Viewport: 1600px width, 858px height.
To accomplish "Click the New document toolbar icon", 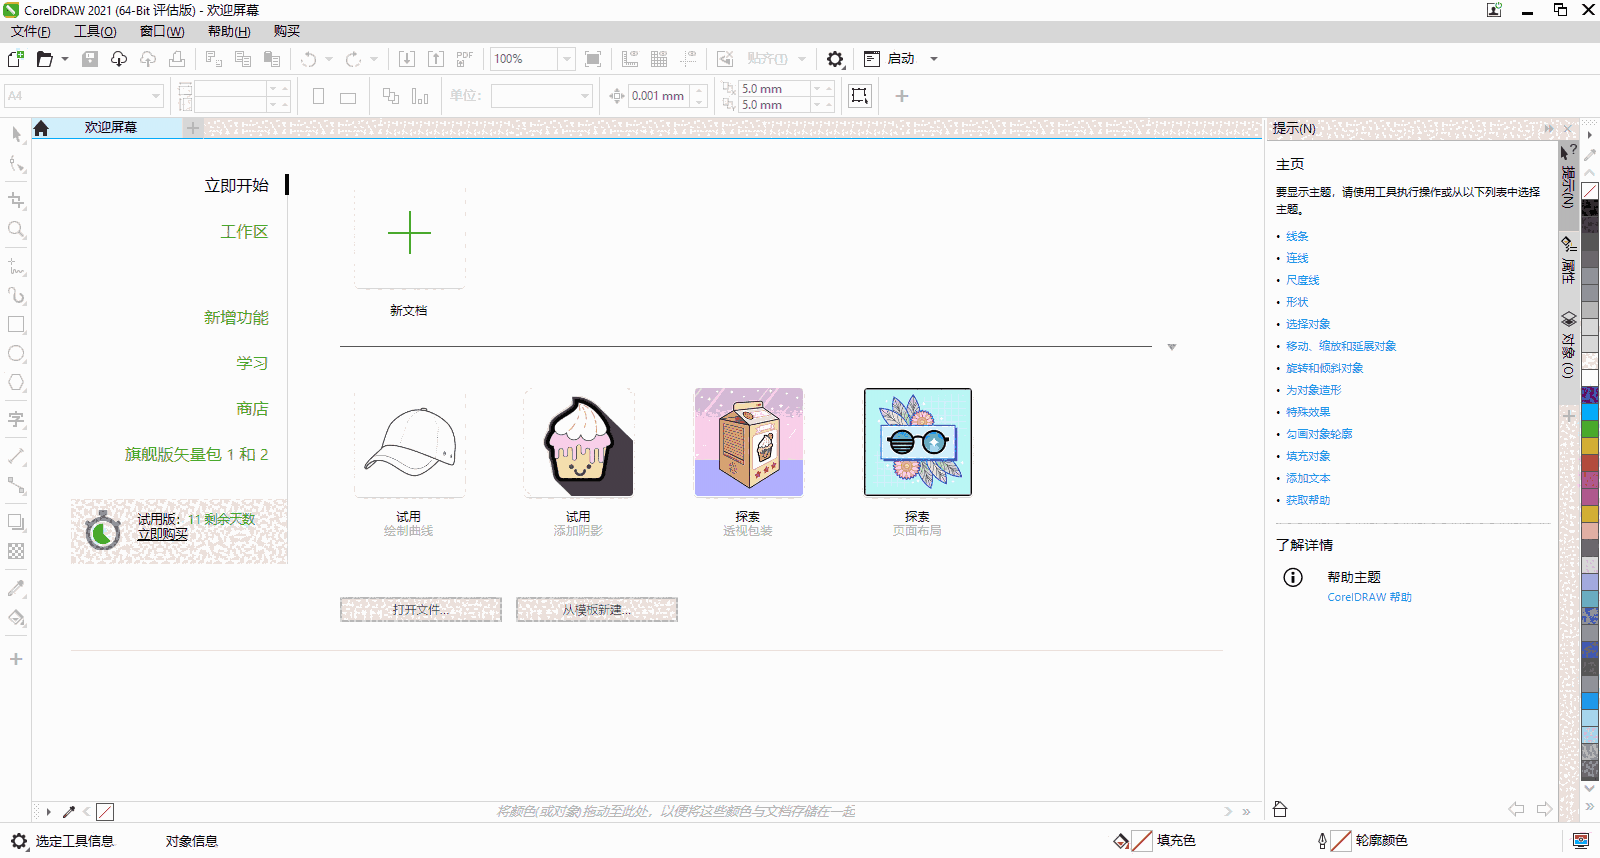I will click(x=16, y=59).
